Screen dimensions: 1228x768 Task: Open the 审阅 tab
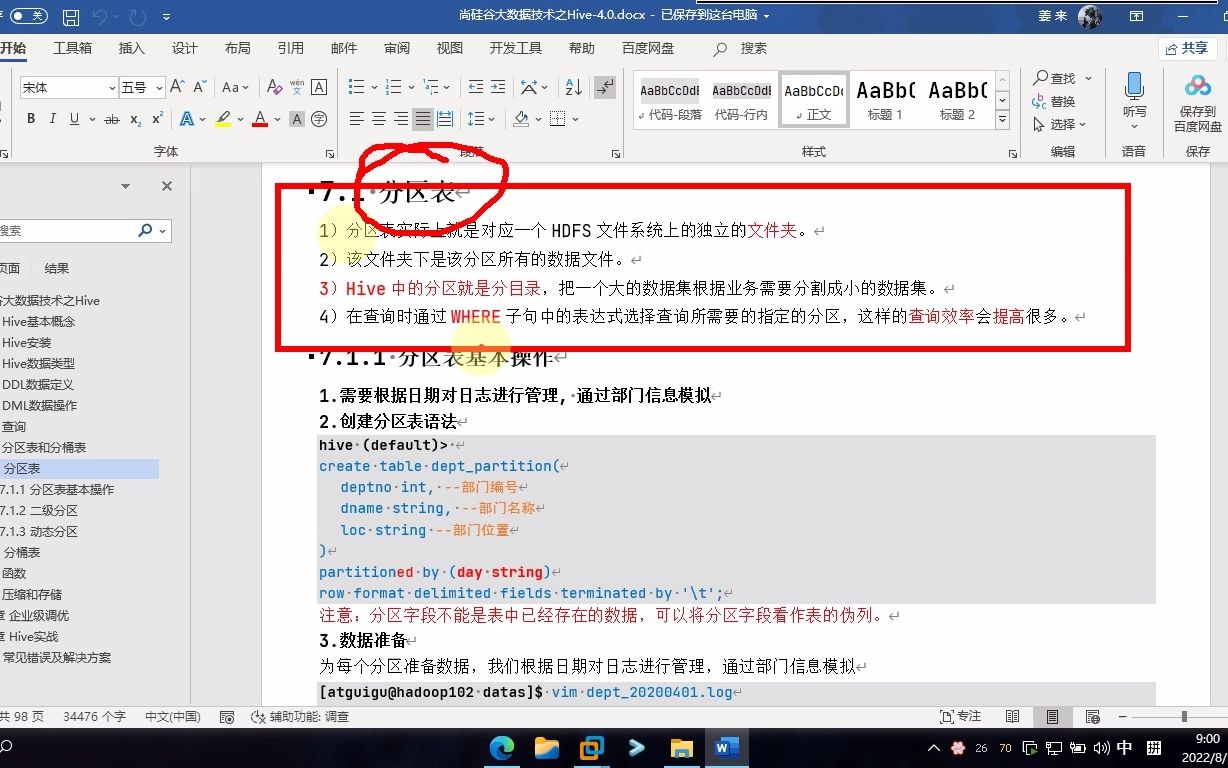tap(396, 48)
